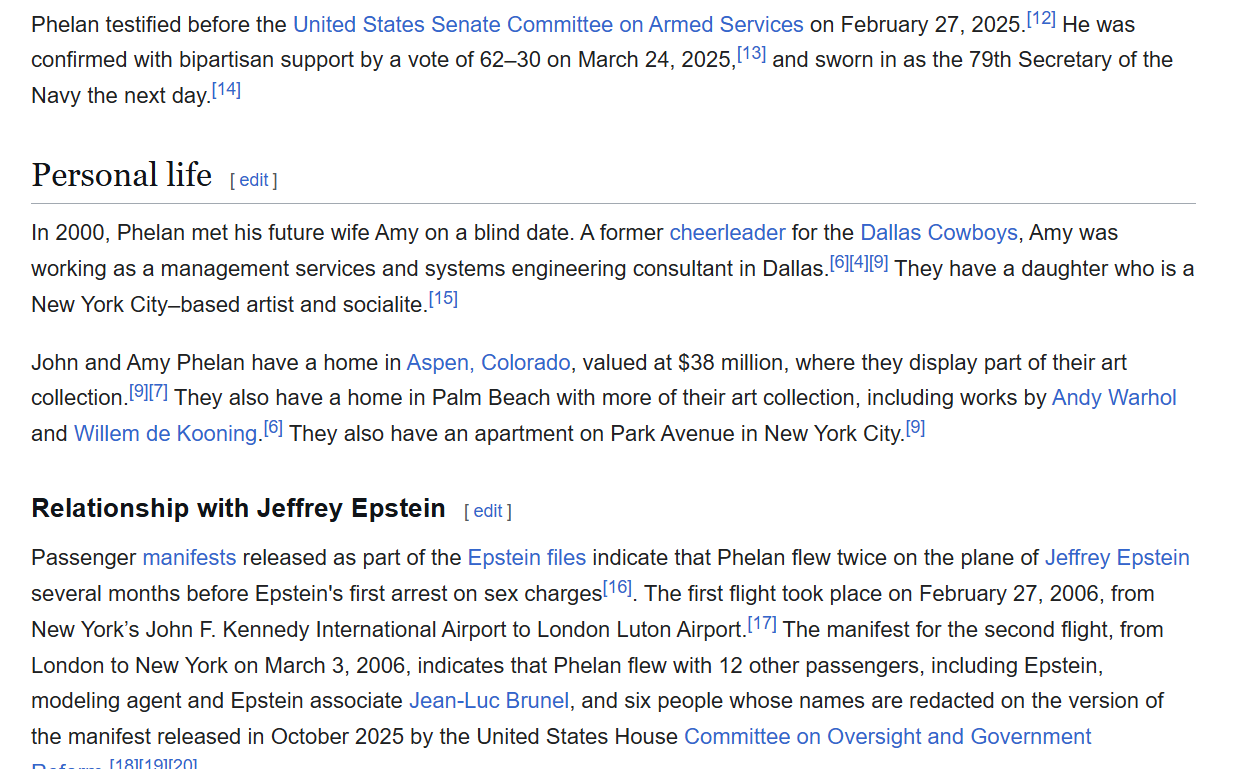Click the text '79th Secretary of the'
Screen dimensions: 1249x769
[1070, 60]
